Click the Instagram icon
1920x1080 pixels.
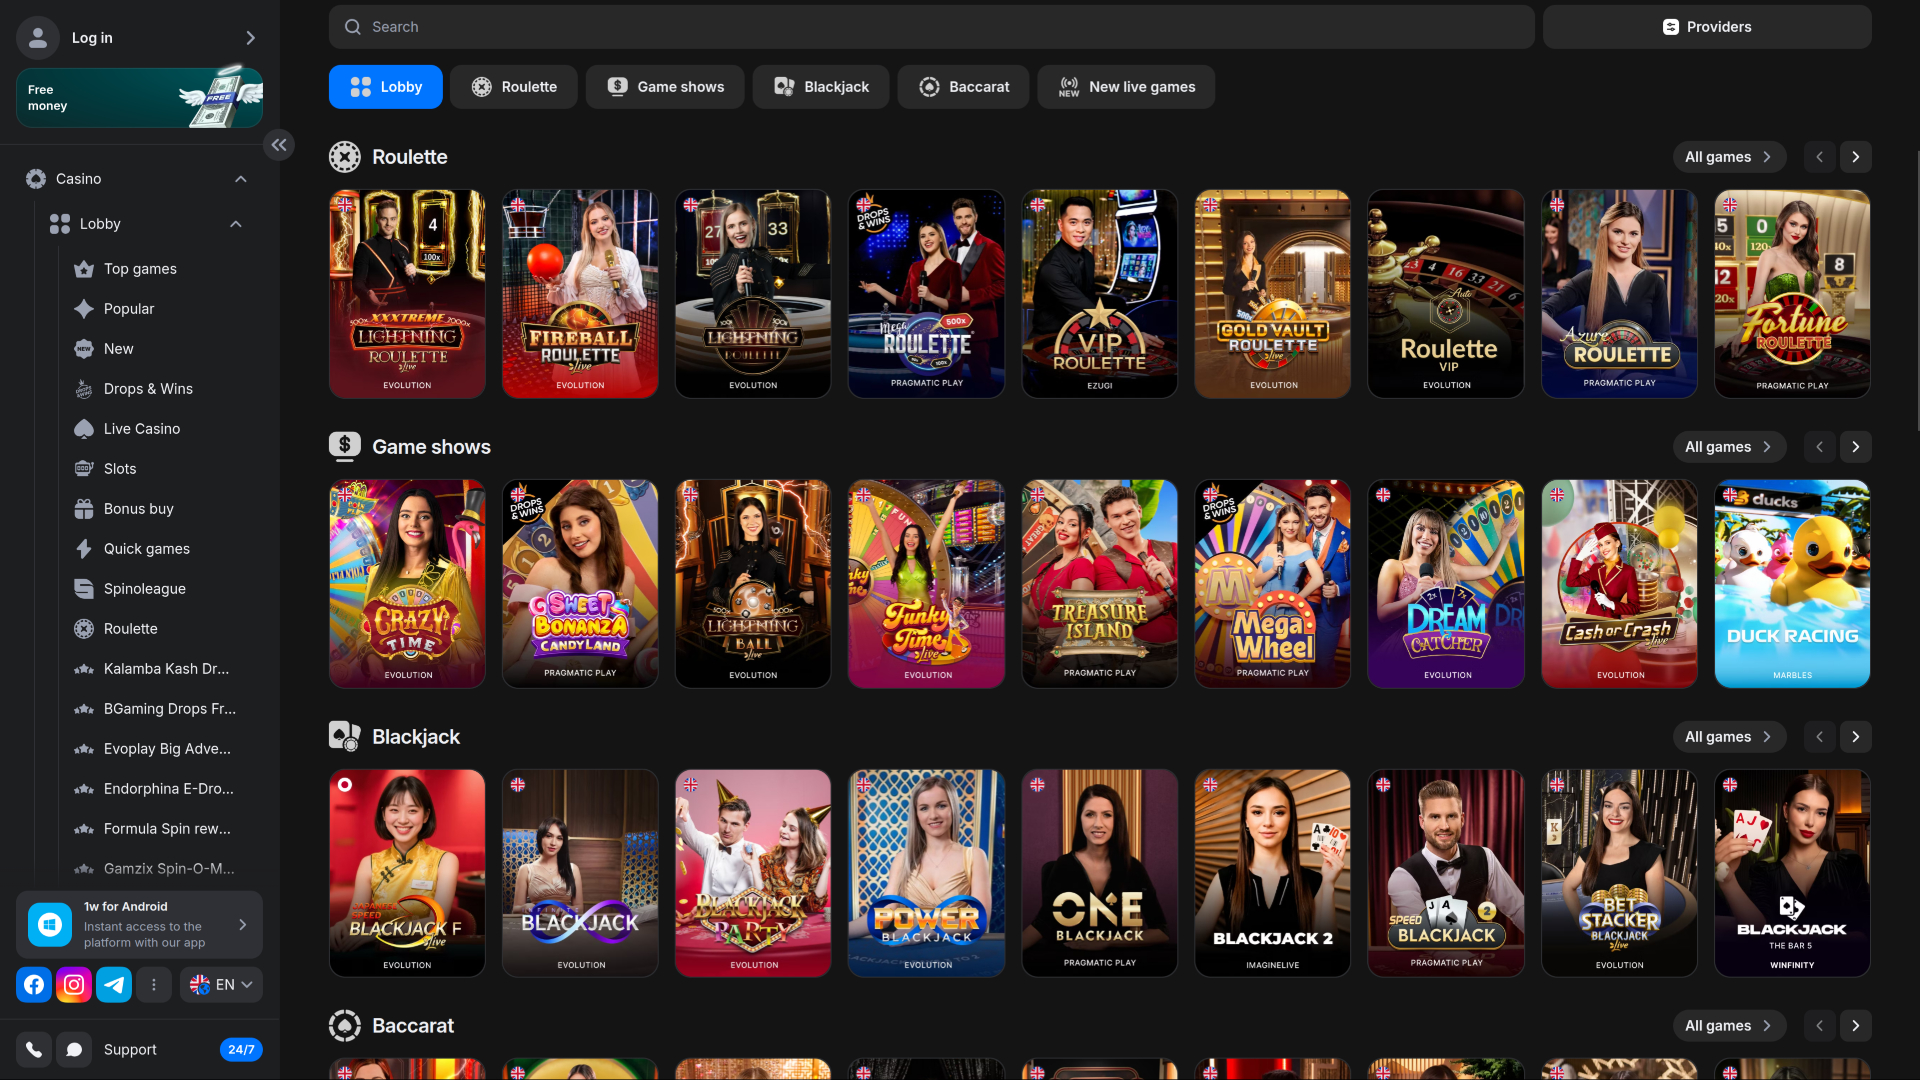point(73,984)
